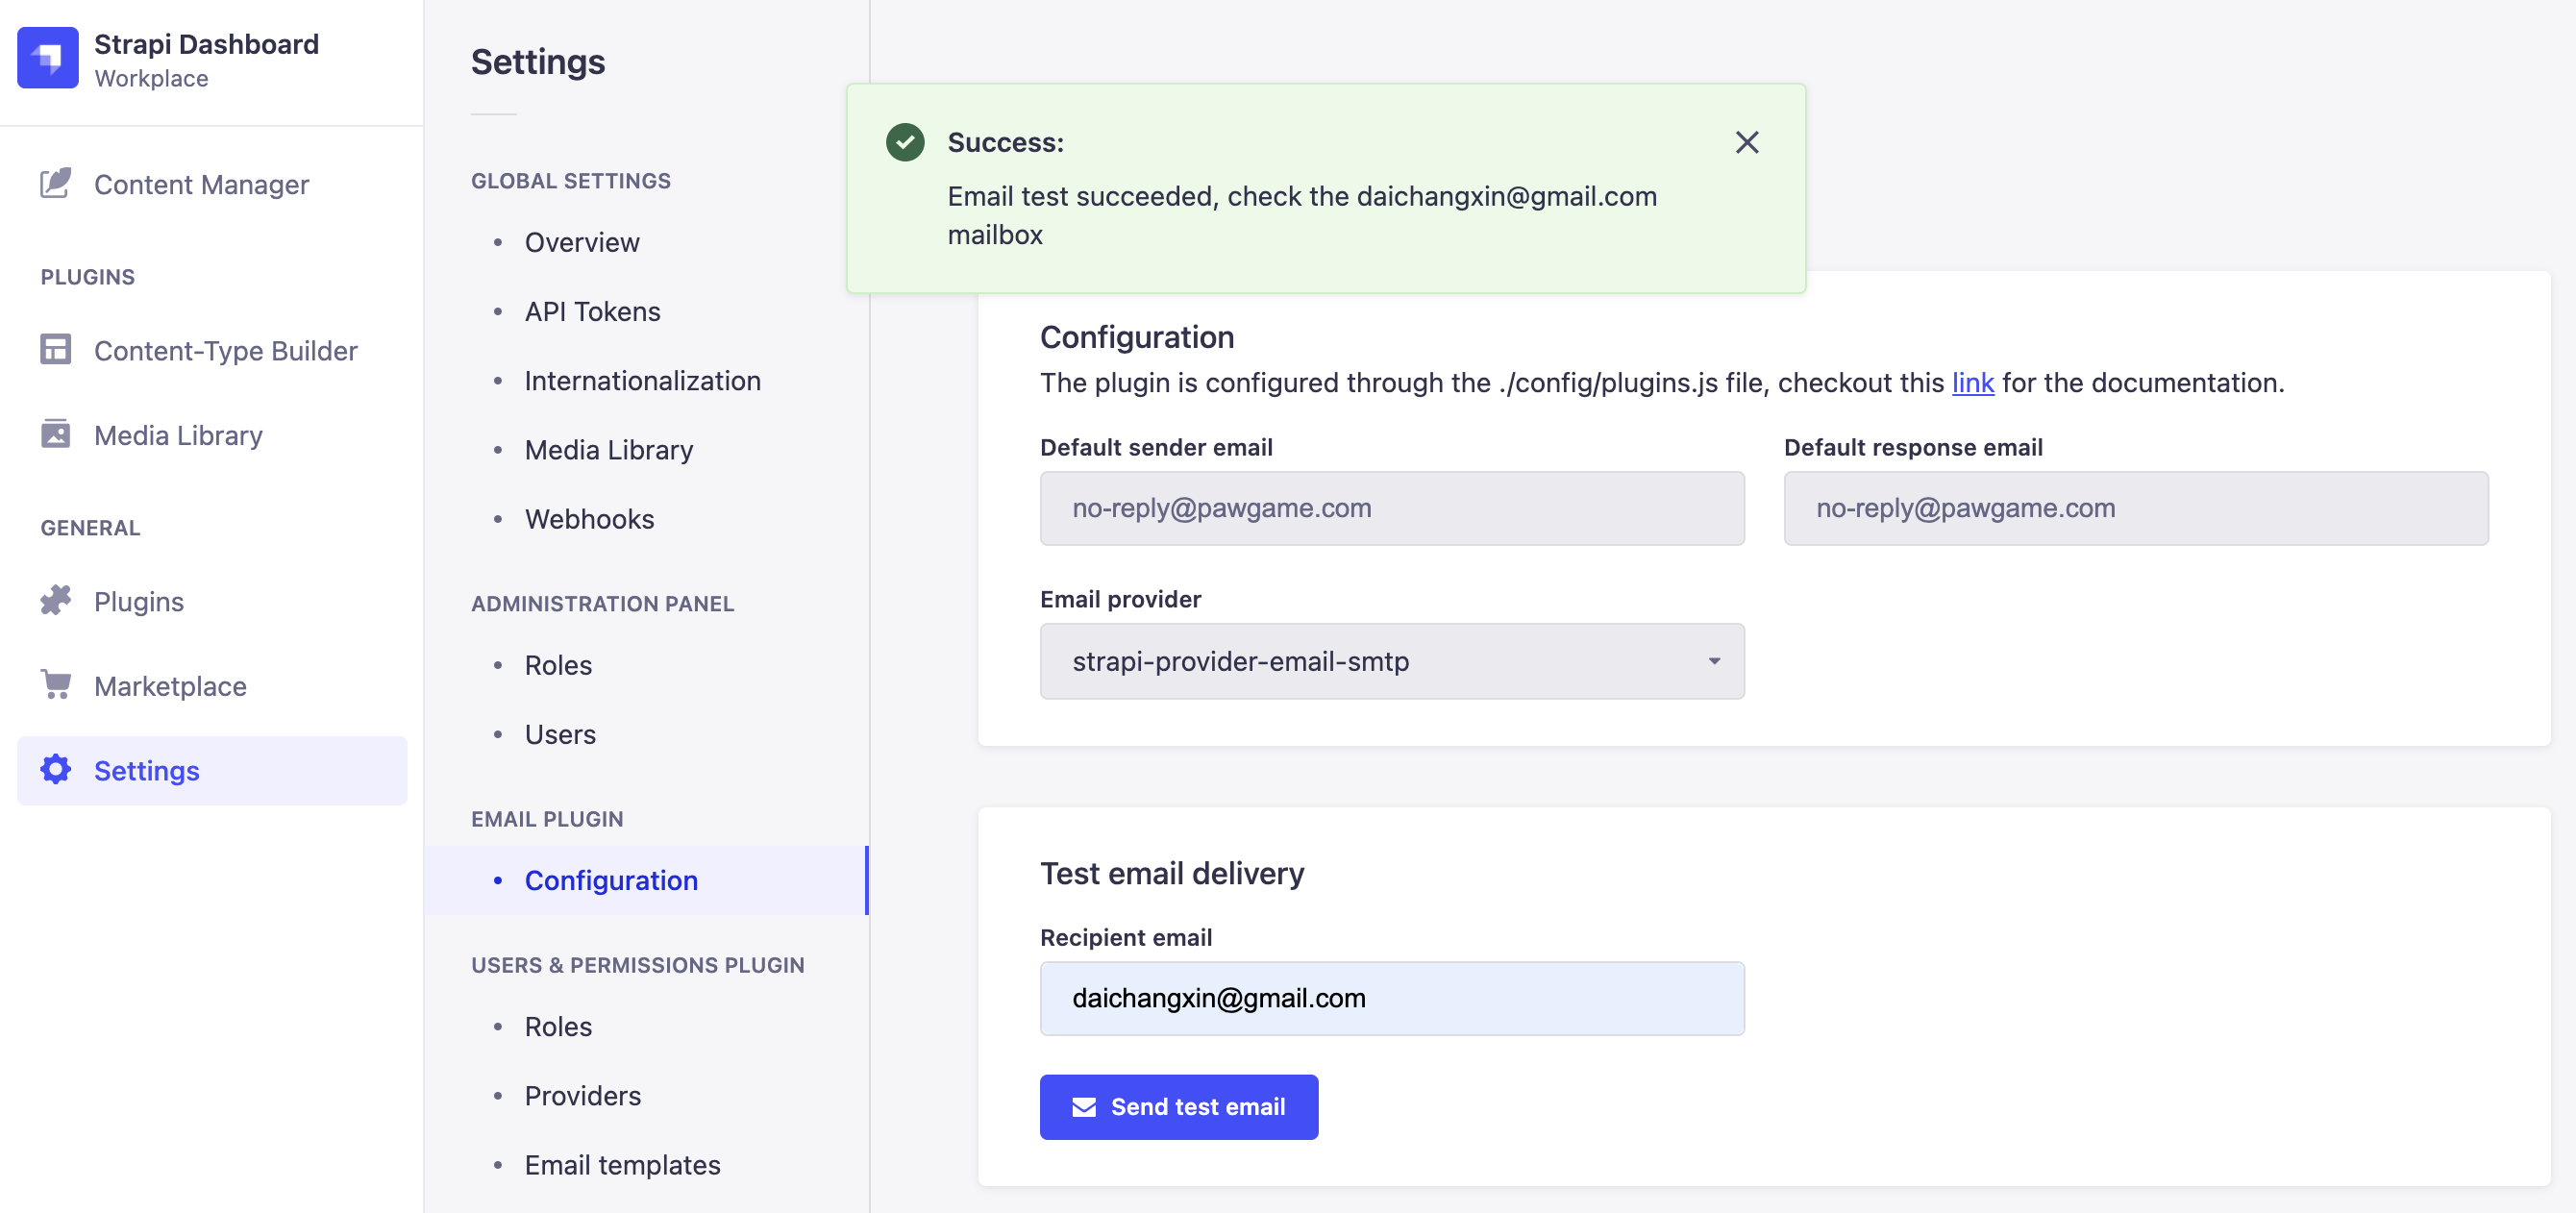The image size is (2576, 1213).
Task: Go to Webhooks settings page
Action: [x=589, y=519]
